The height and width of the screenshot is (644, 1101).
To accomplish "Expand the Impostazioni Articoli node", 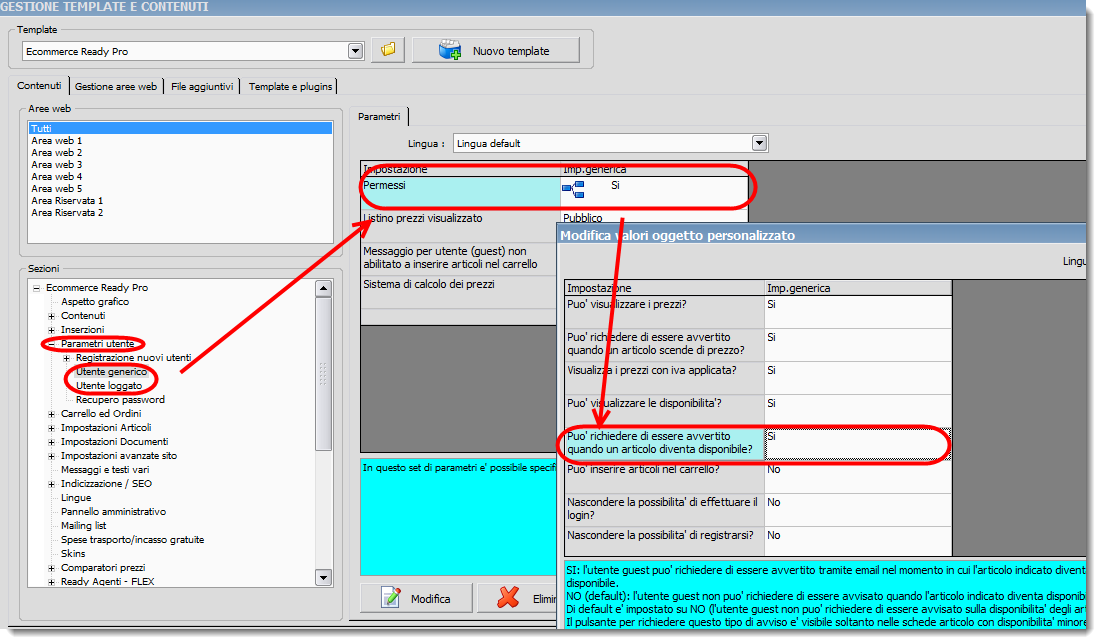I will 51,428.
